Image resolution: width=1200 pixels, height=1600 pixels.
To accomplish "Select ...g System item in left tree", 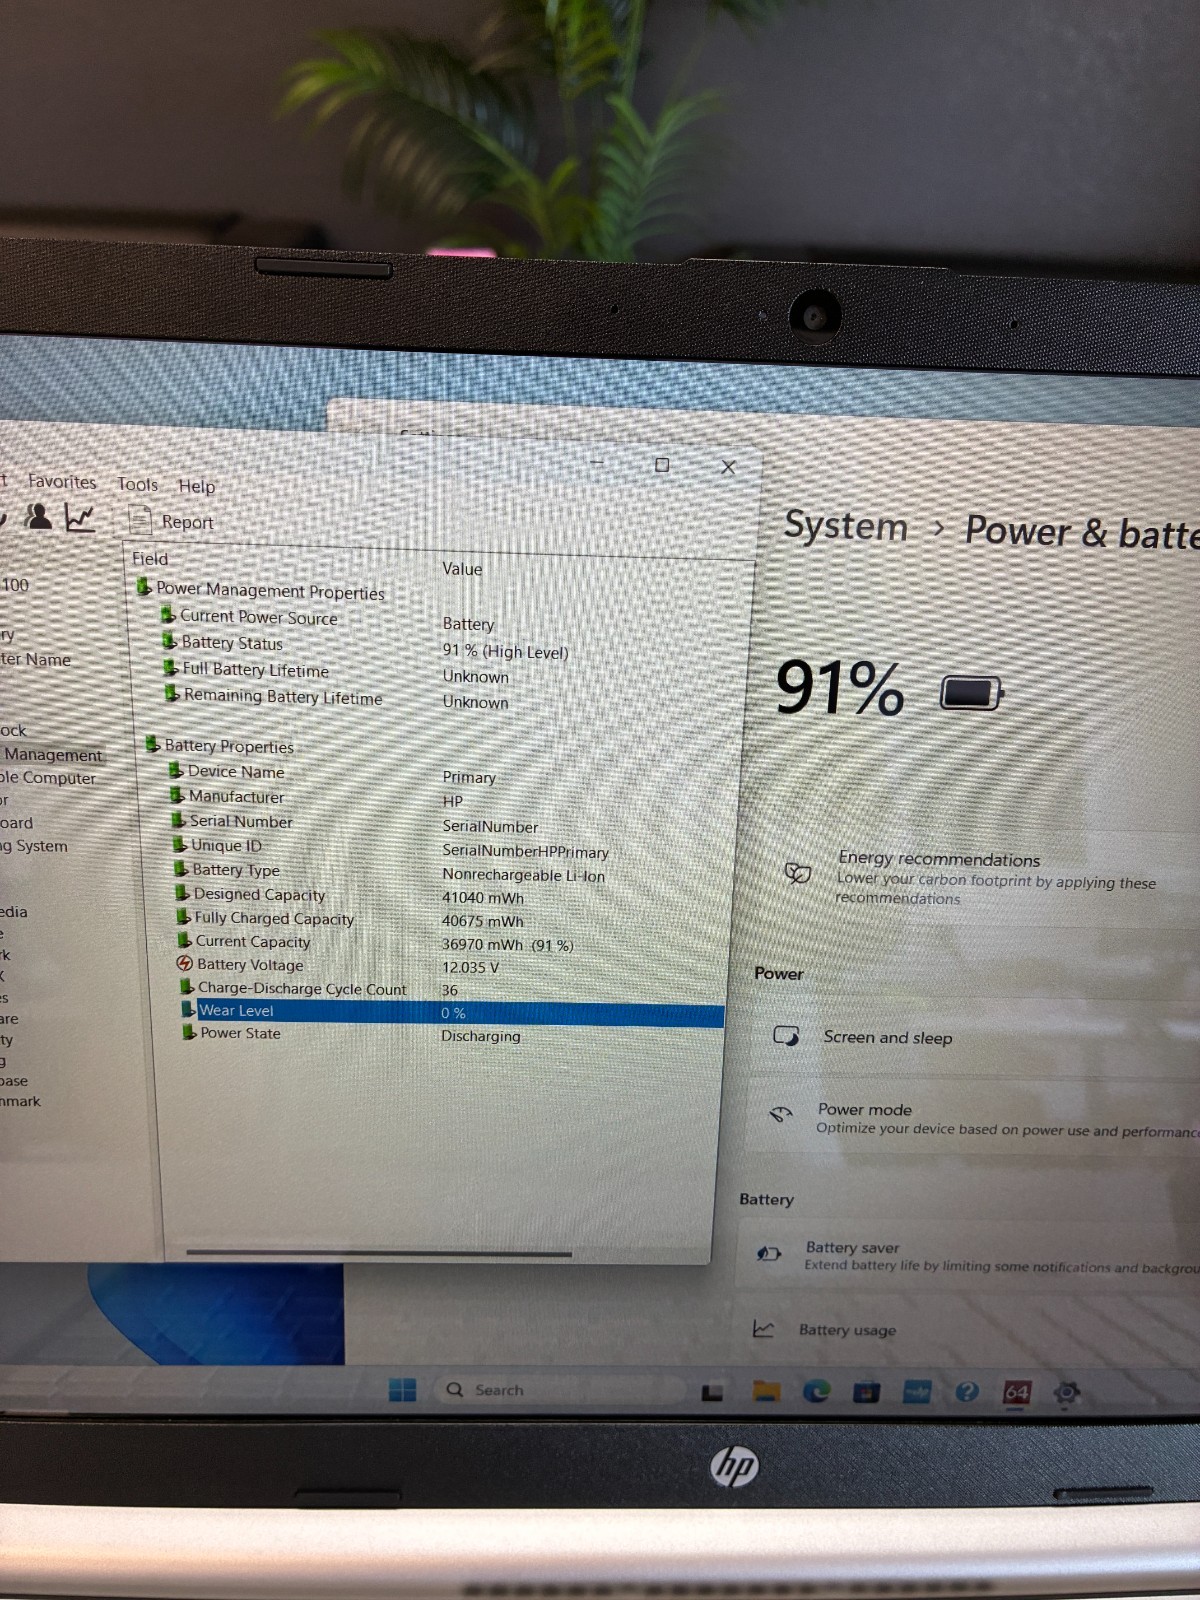I will (x=34, y=846).
